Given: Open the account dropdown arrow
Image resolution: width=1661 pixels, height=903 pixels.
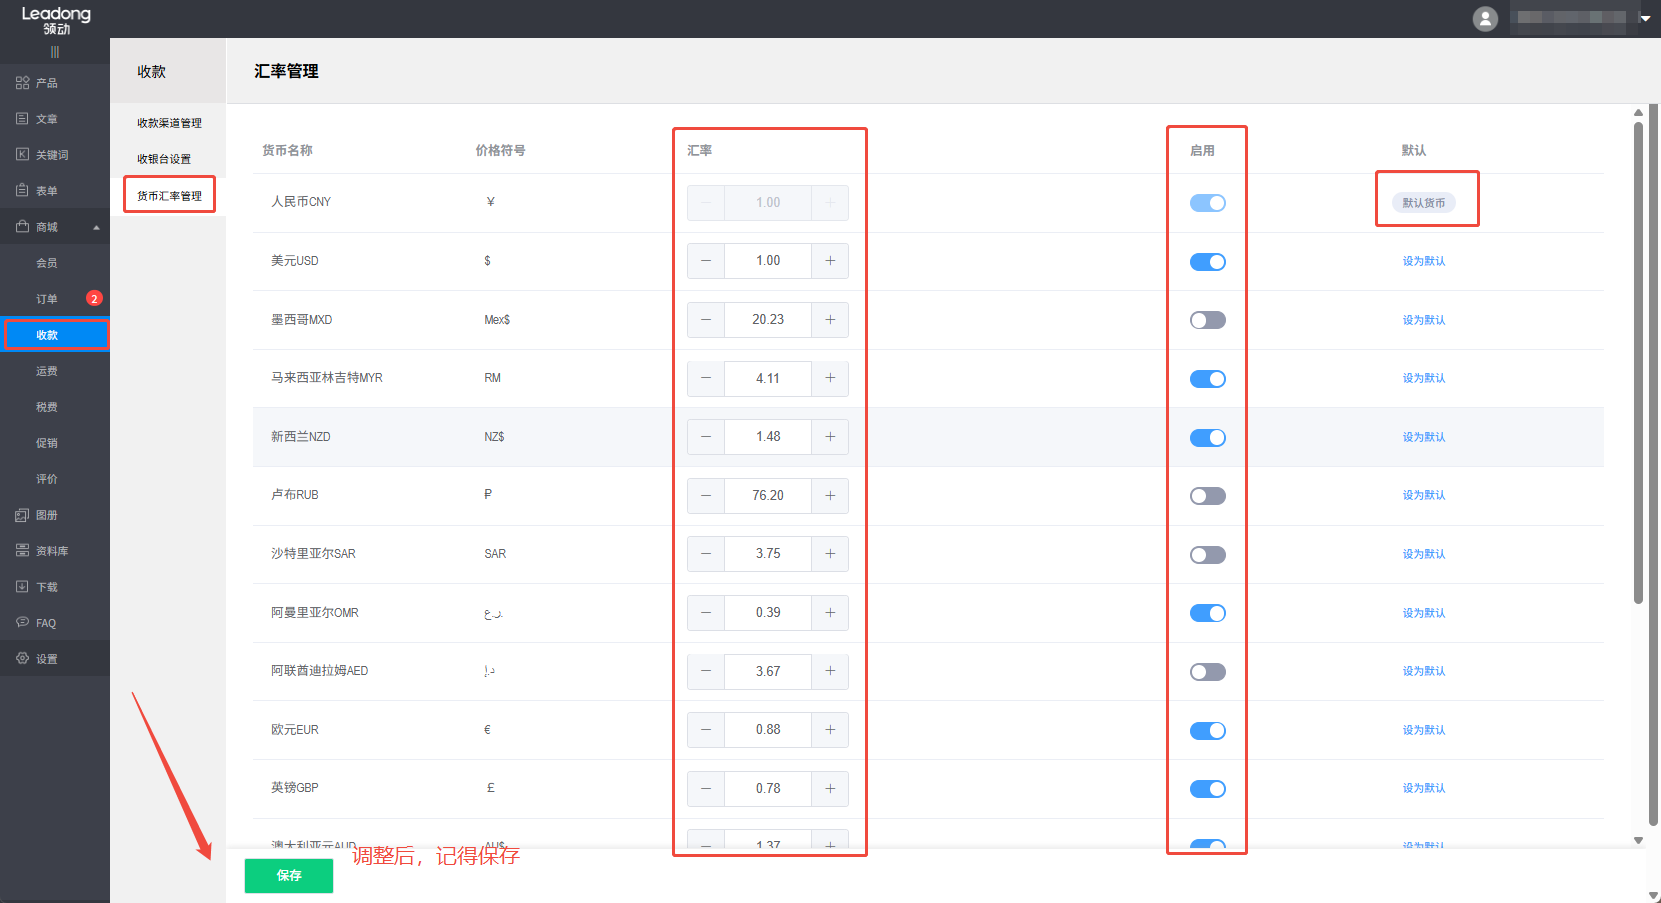Looking at the screenshot, I should click(x=1645, y=18).
